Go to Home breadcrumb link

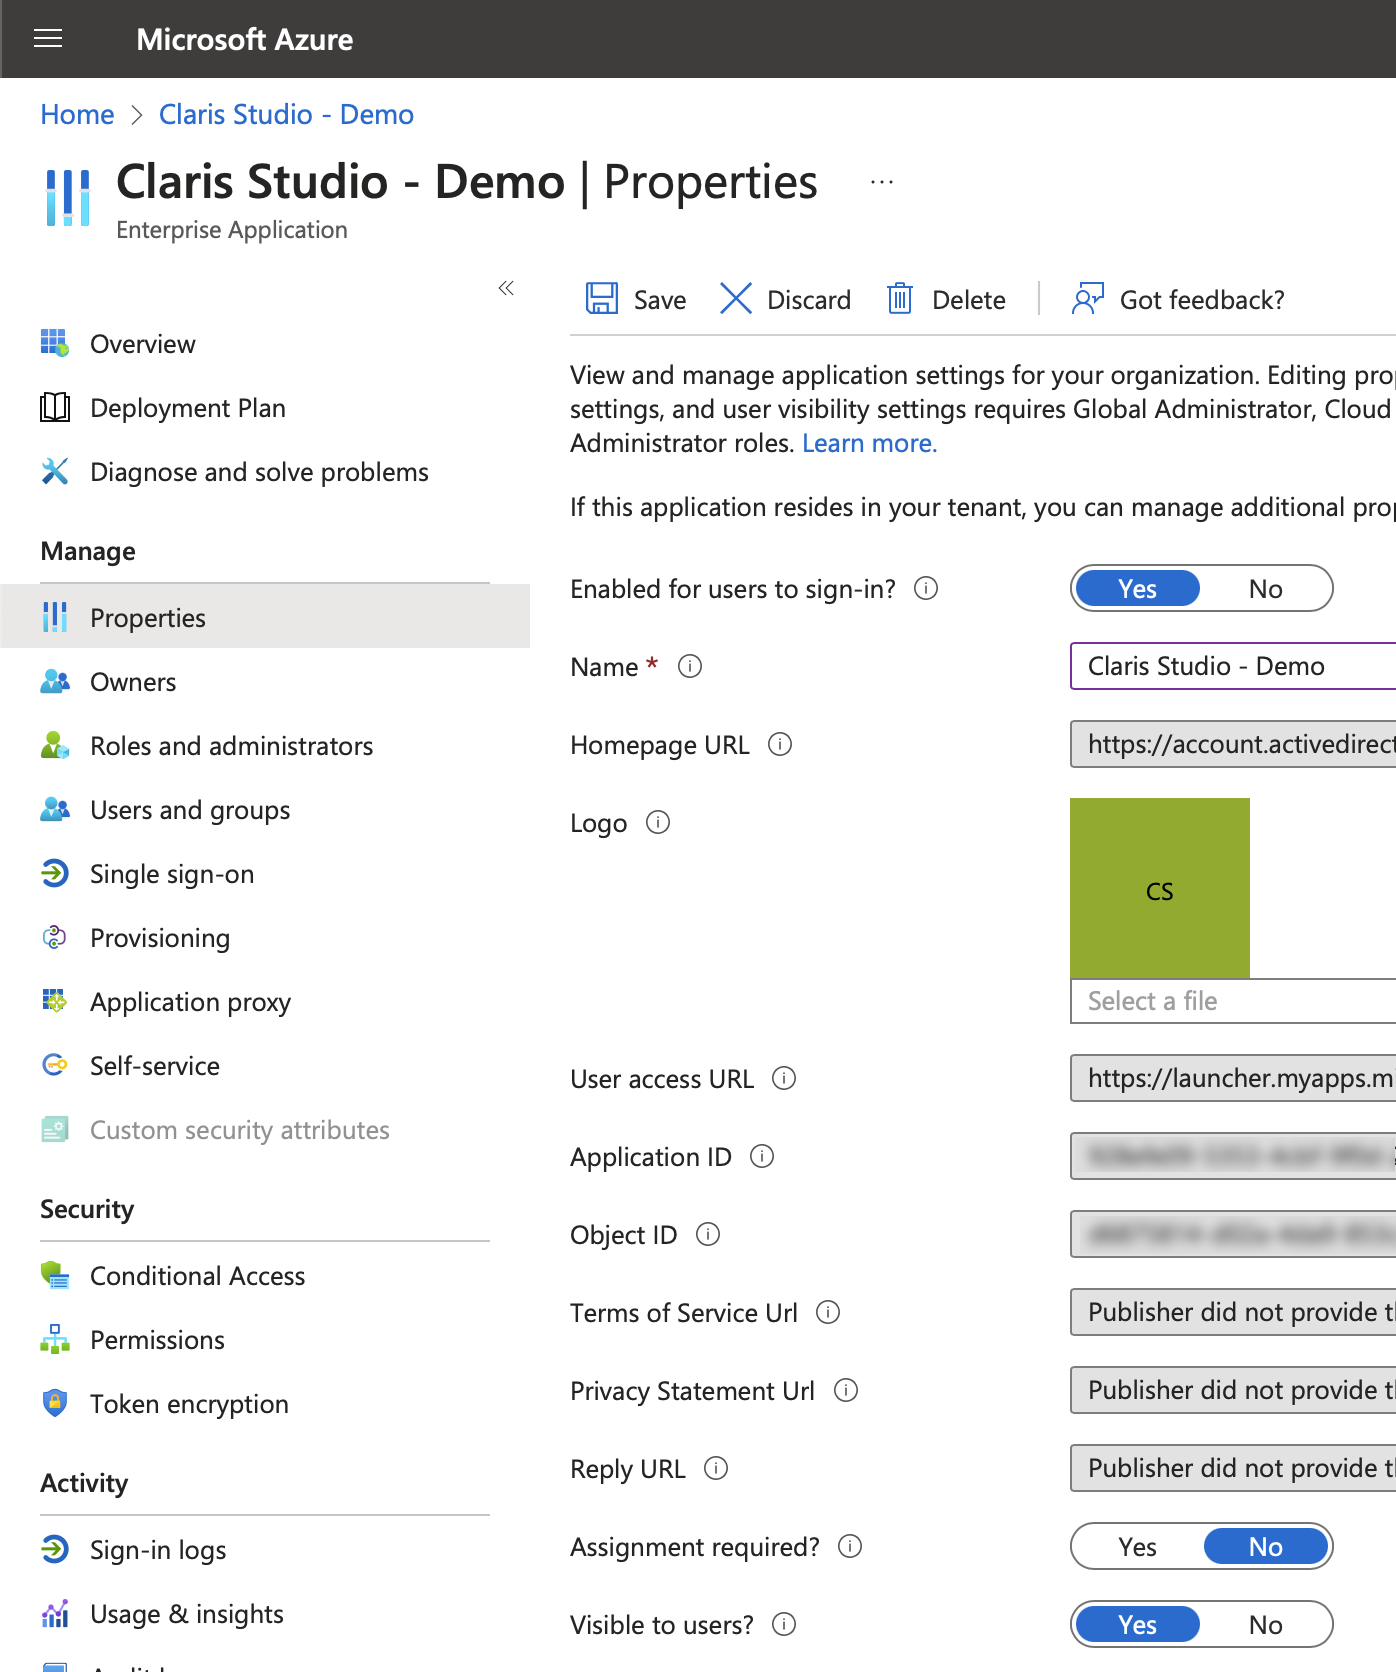coord(77,115)
